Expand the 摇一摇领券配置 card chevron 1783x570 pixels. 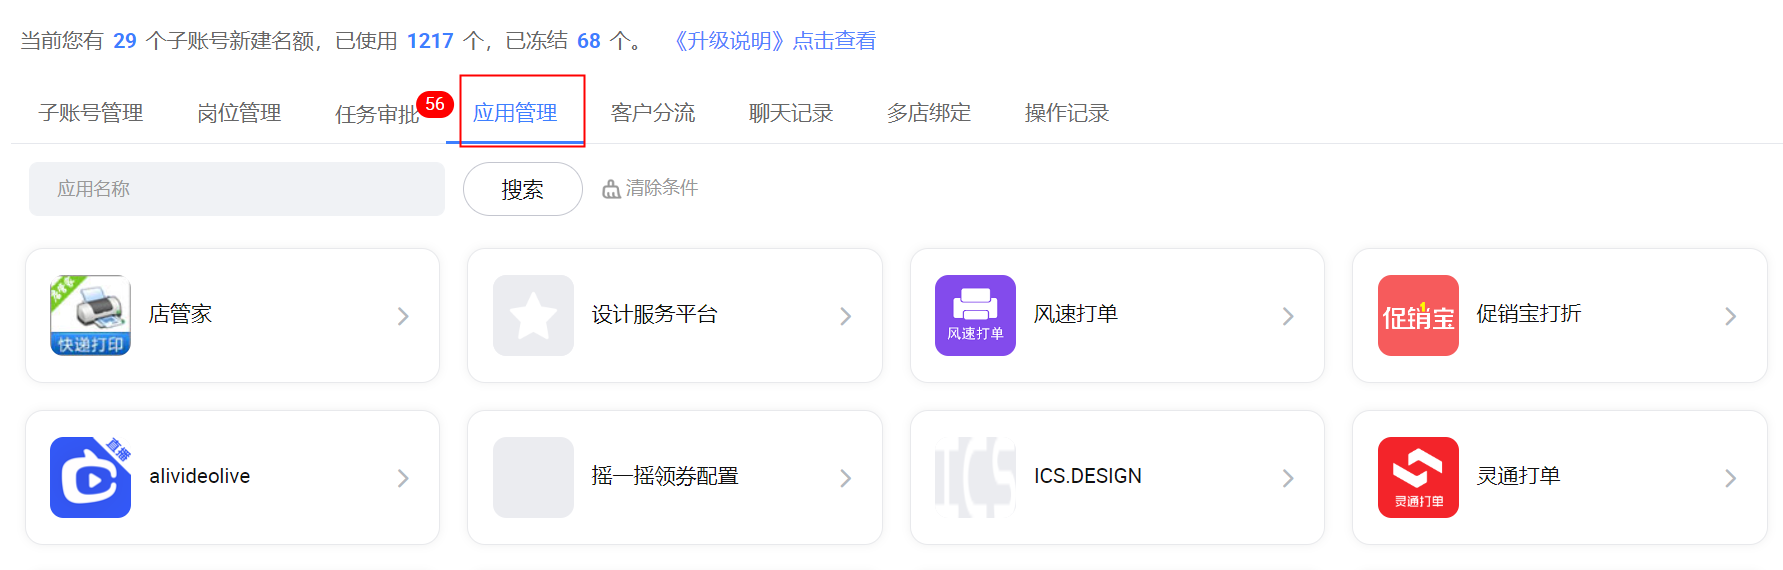(x=845, y=478)
